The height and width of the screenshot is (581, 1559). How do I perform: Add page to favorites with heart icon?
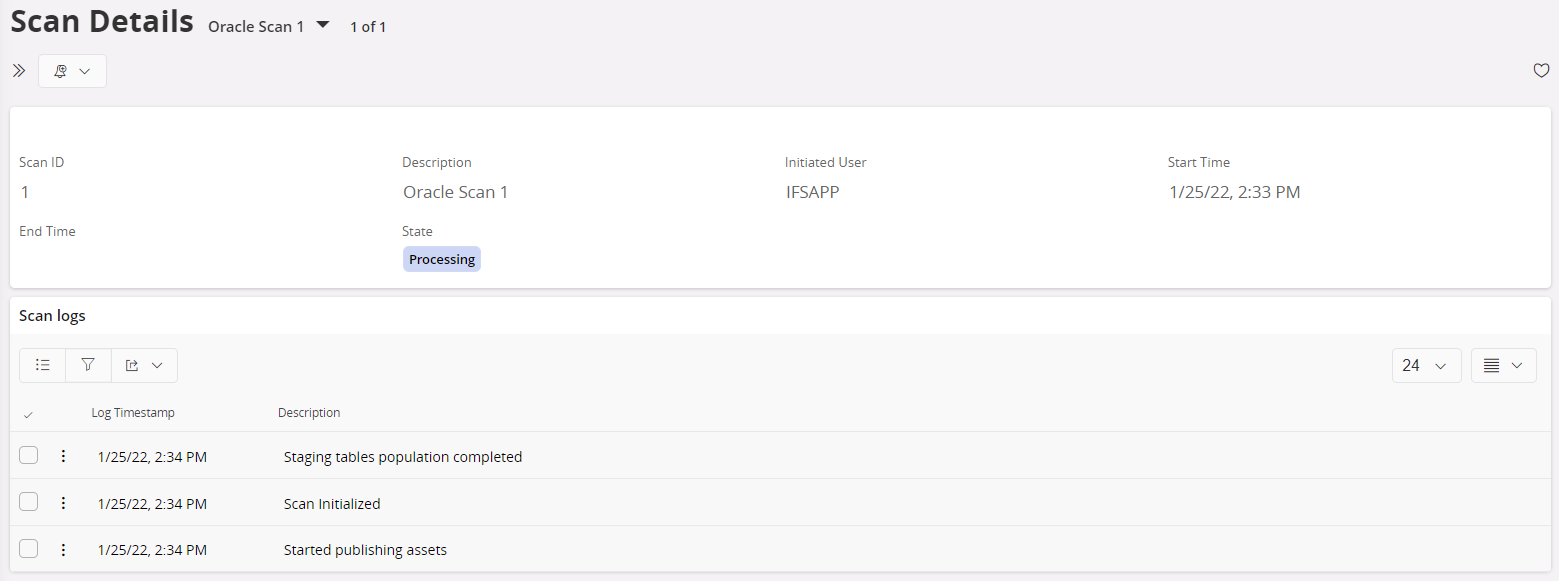click(x=1541, y=71)
